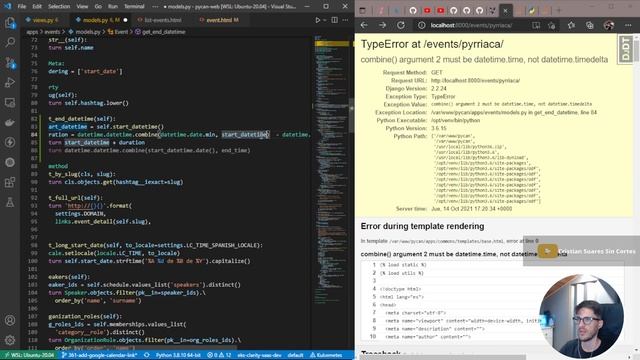Expand the overflow menu ellipsis in title bar
The width and height of the screenshot is (640, 360).
click(155, 7)
